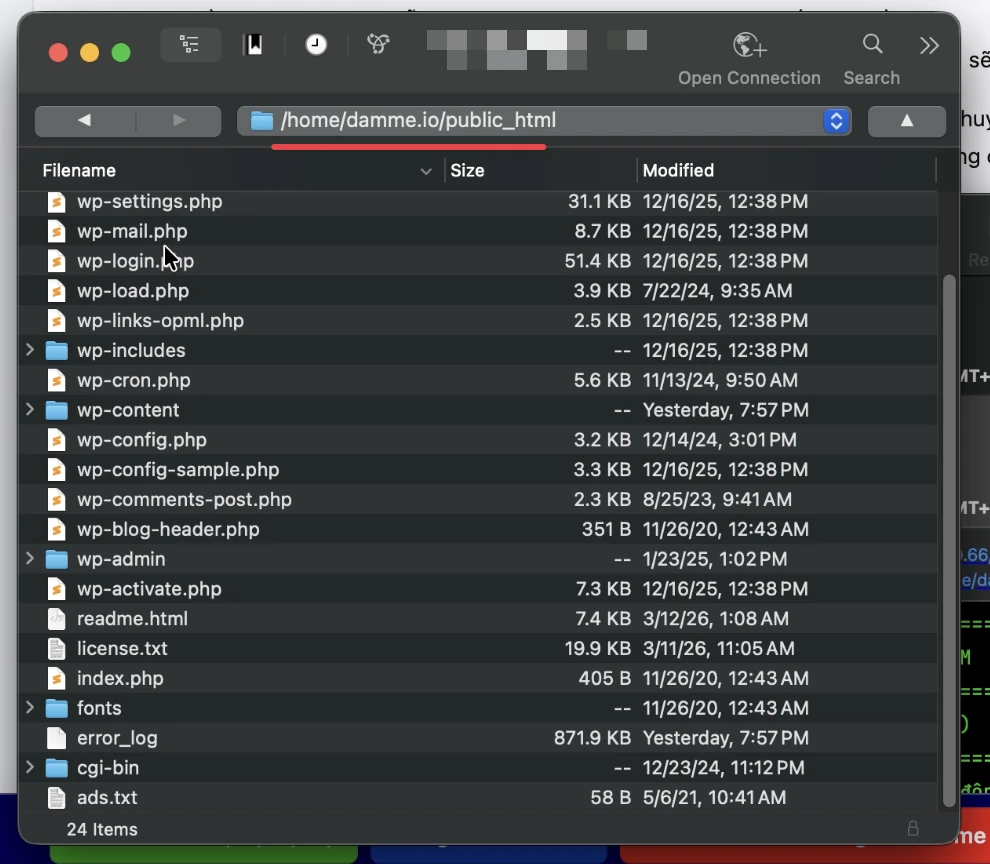Click readme.html file icon
Screen dimensions: 990x864
(x=56, y=618)
